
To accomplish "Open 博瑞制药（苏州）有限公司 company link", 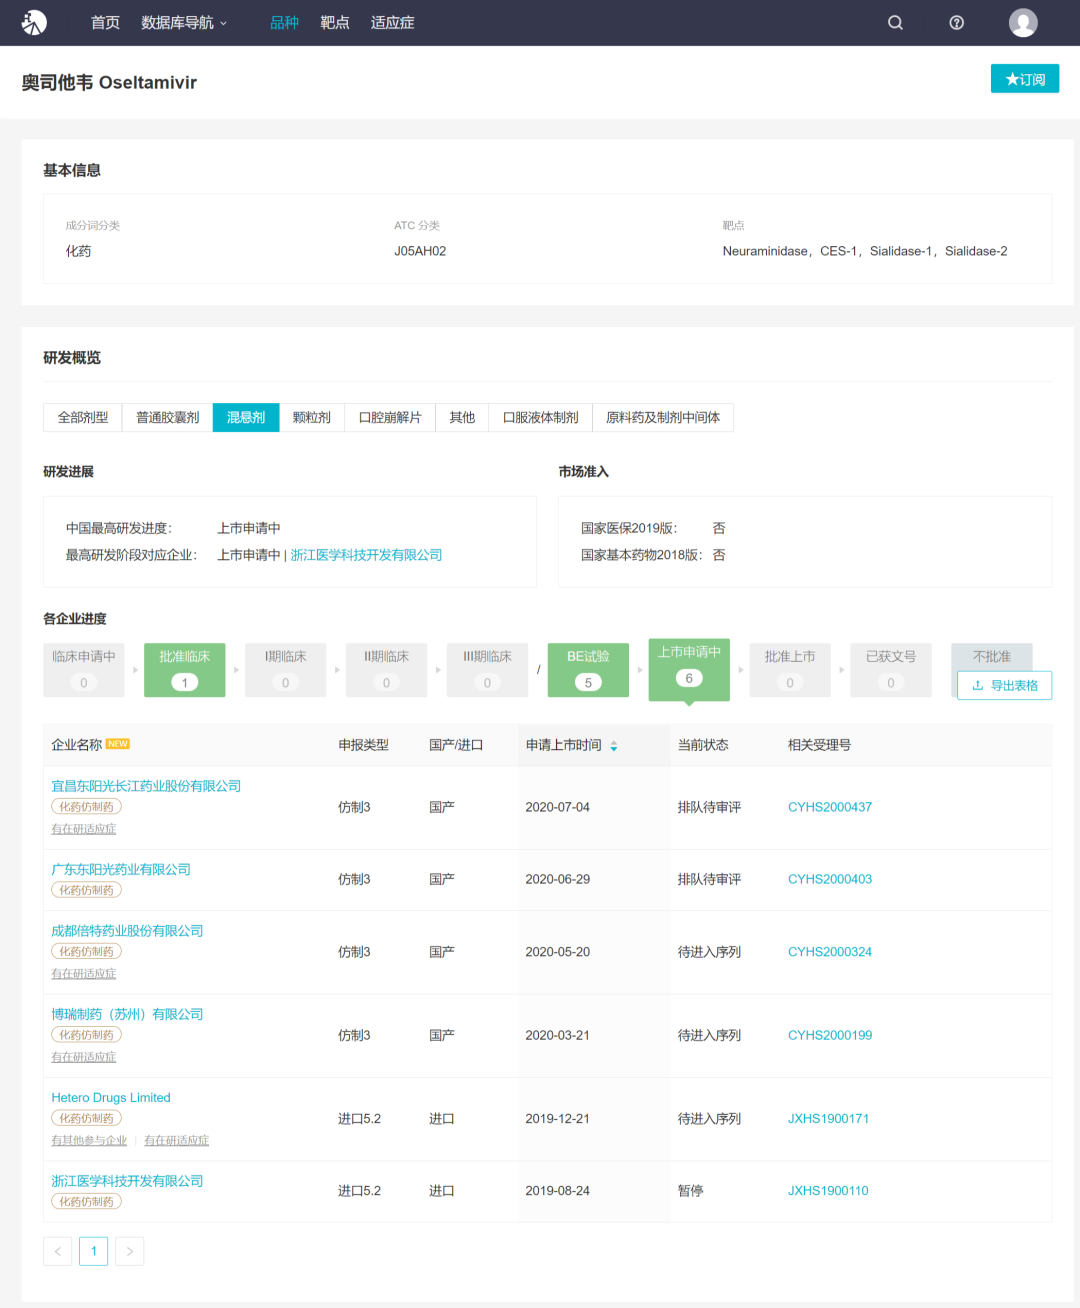I will (x=127, y=1014).
